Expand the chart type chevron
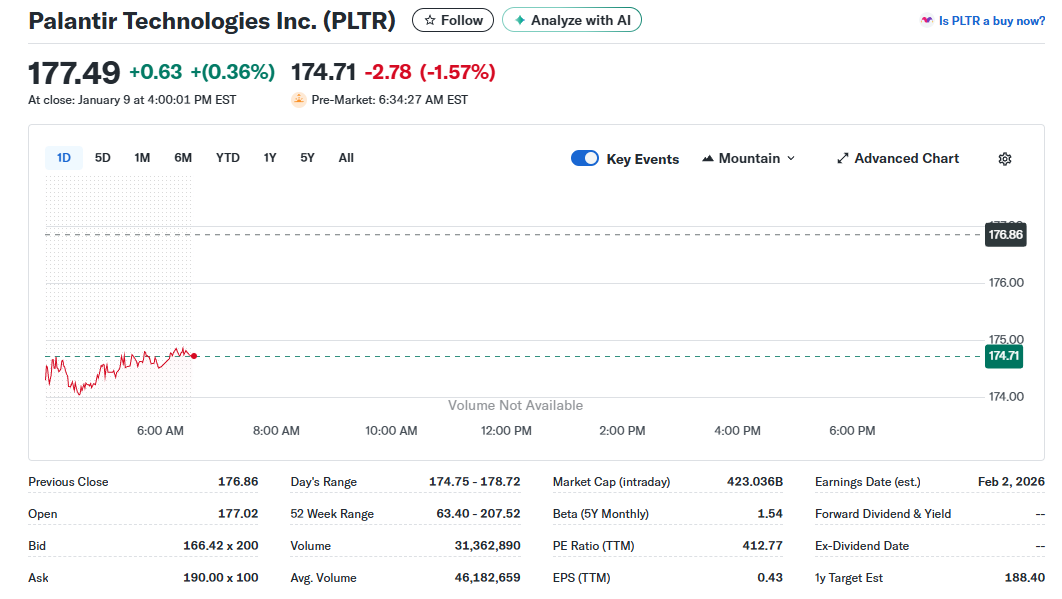The image size is (1062, 599). (790, 158)
